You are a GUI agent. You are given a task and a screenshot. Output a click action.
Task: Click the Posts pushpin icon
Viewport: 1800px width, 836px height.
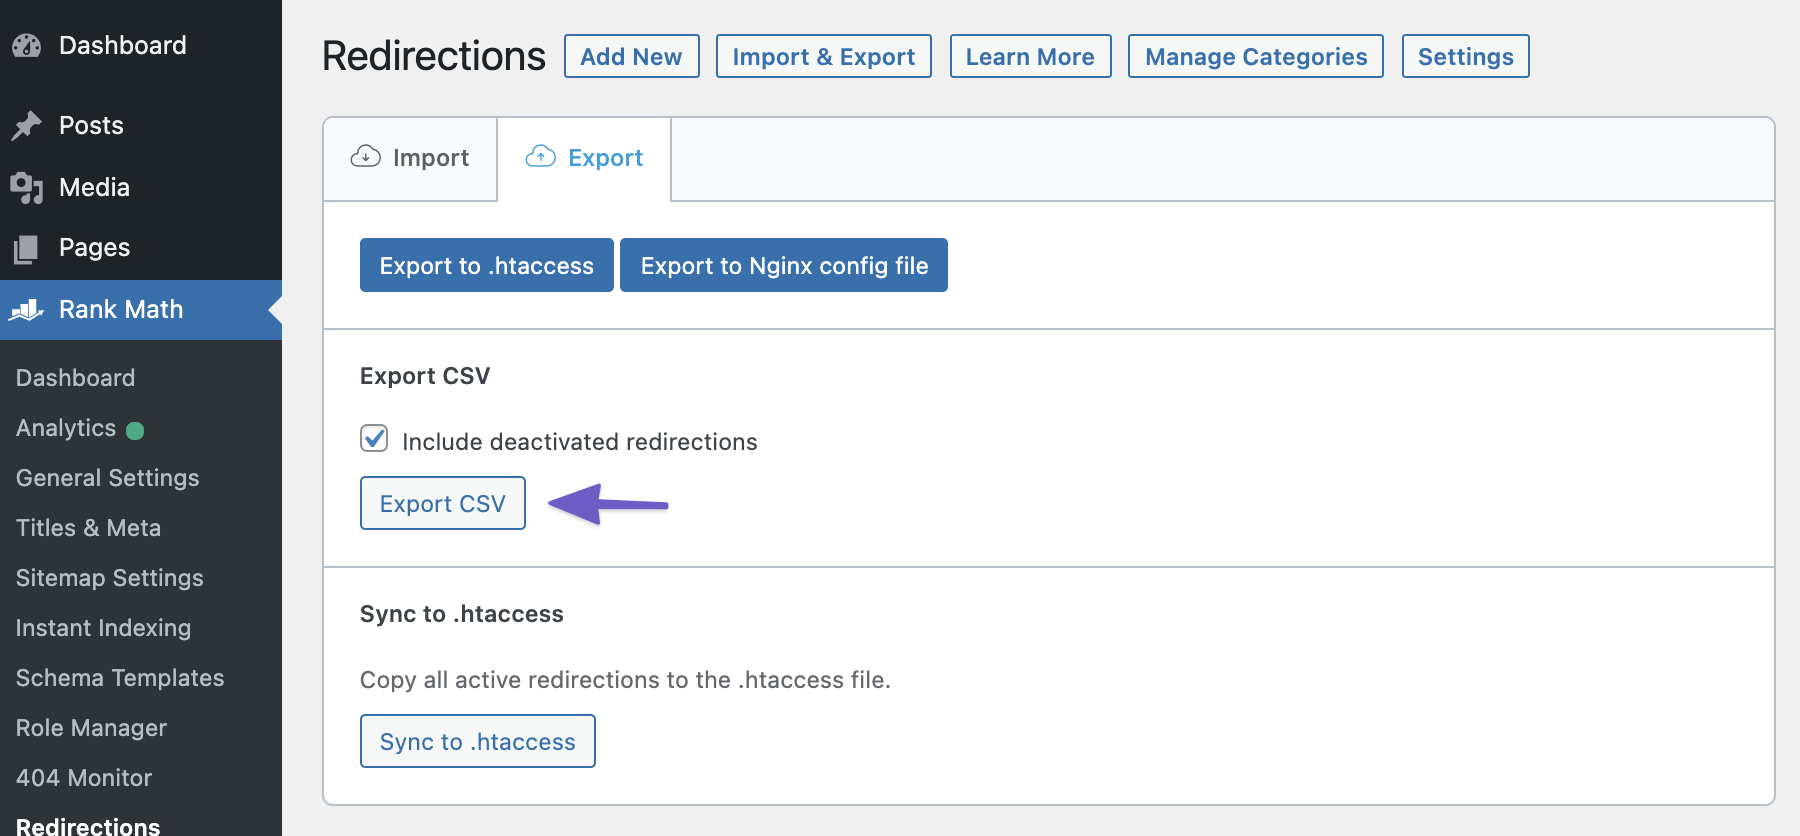(26, 125)
